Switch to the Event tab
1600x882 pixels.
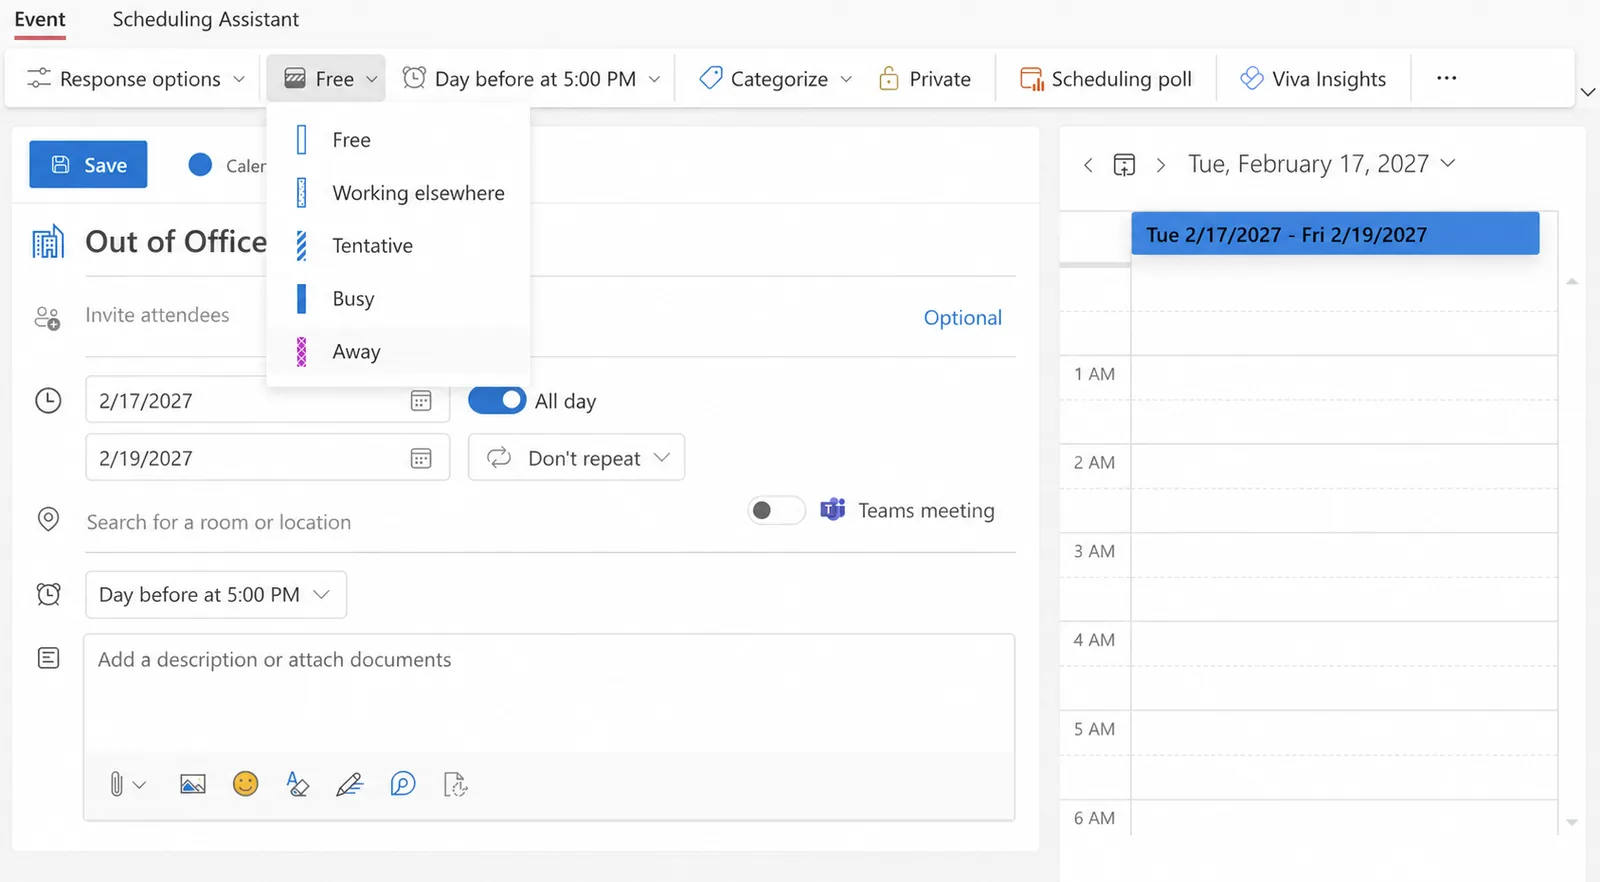click(40, 20)
